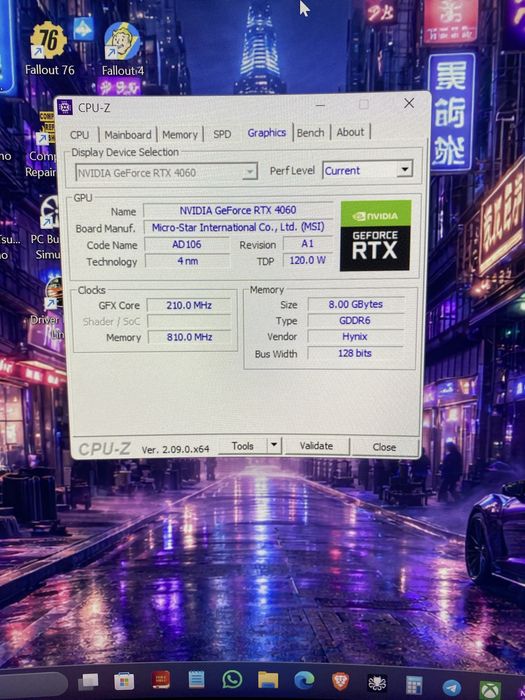525x700 pixels.
Task: Open Telegram from the taskbar
Action: pos(451,688)
